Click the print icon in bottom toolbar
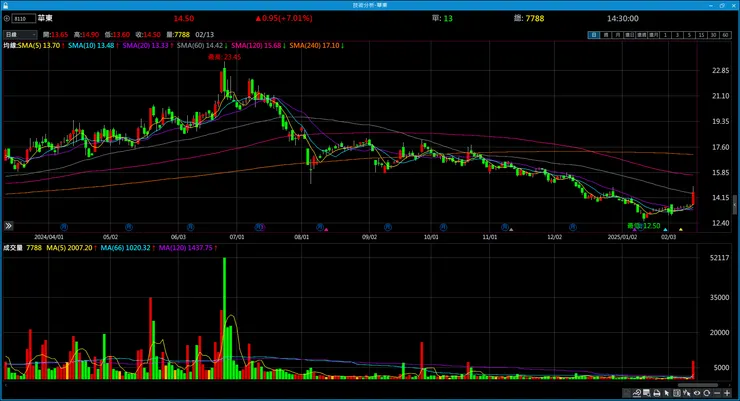Viewport: 740px width, 401px height. pyautogui.click(x=656, y=393)
